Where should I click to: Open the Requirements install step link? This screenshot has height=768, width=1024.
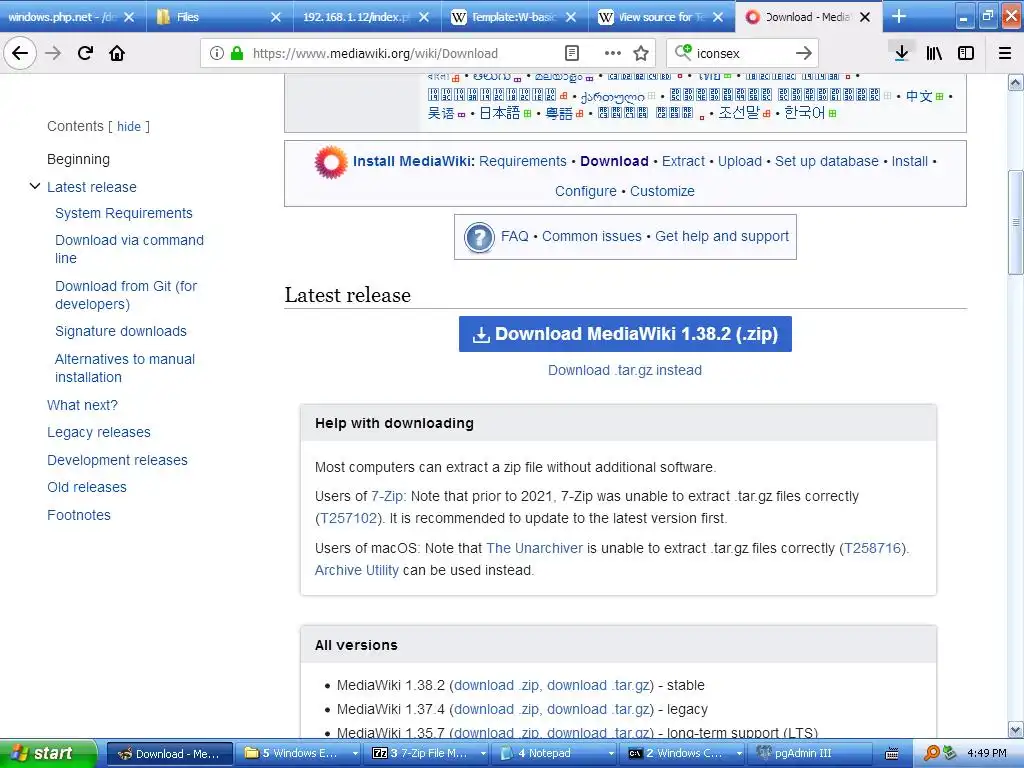click(x=522, y=161)
